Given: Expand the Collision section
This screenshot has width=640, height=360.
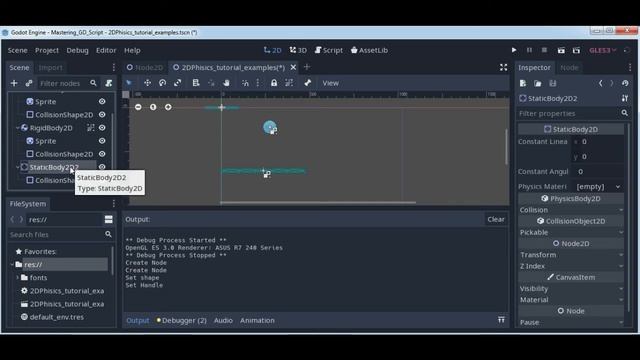Looking at the screenshot, I should click(x=571, y=210).
